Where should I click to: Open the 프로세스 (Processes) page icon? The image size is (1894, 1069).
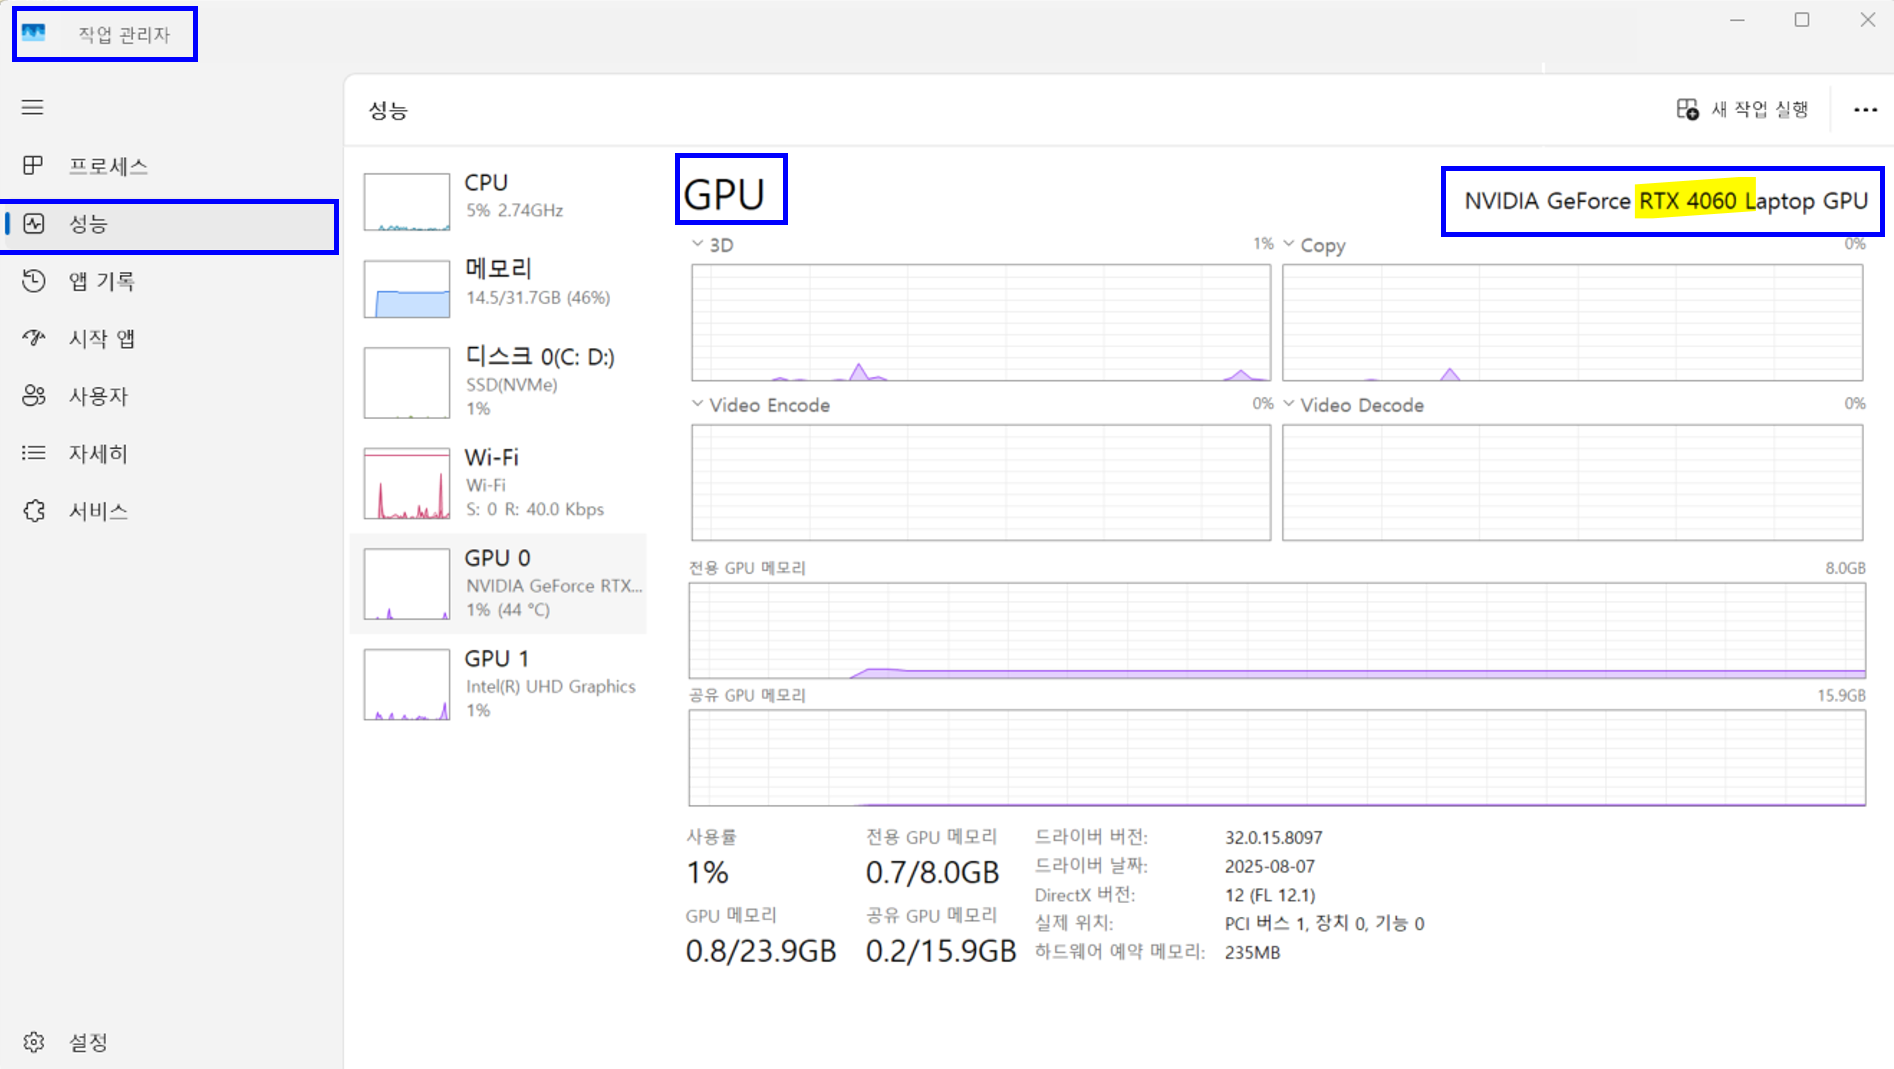pyautogui.click(x=33, y=165)
